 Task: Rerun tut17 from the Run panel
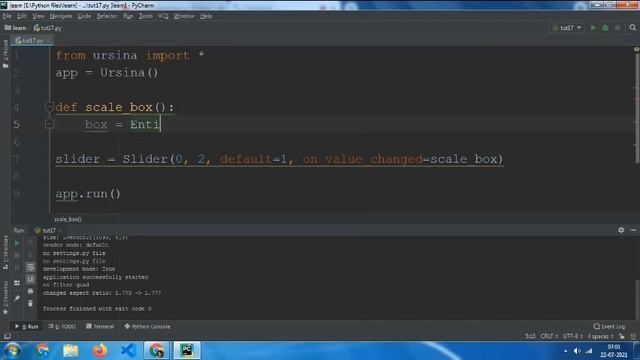[x=17, y=244]
